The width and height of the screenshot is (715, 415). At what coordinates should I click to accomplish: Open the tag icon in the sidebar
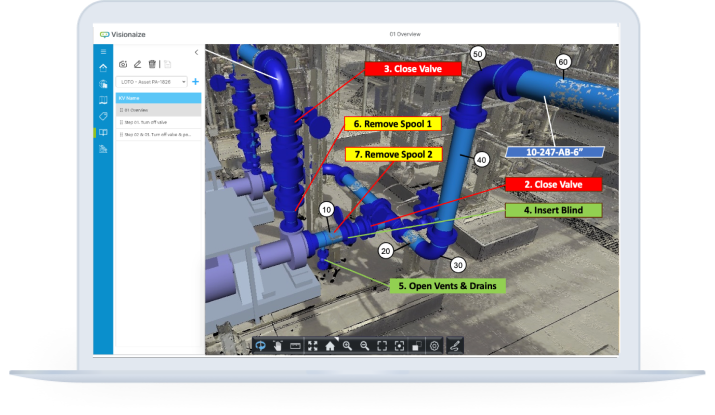[103, 116]
